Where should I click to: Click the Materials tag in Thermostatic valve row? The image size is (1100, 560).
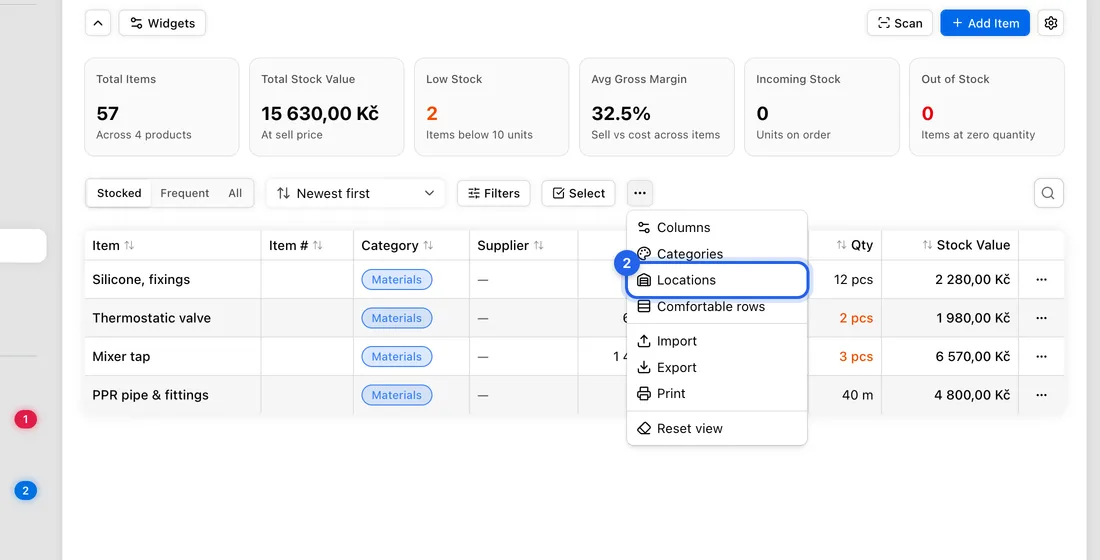(x=397, y=318)
